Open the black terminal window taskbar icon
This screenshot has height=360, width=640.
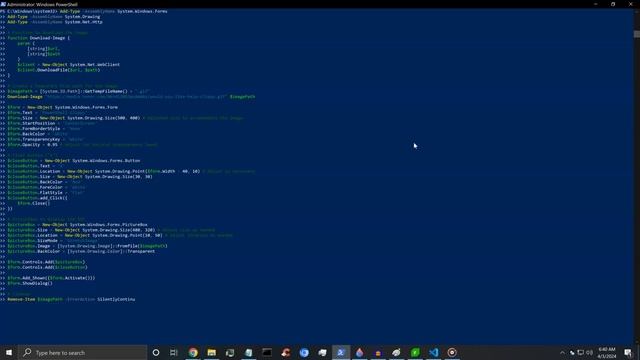pyautogui.click(x=267, y=352)
